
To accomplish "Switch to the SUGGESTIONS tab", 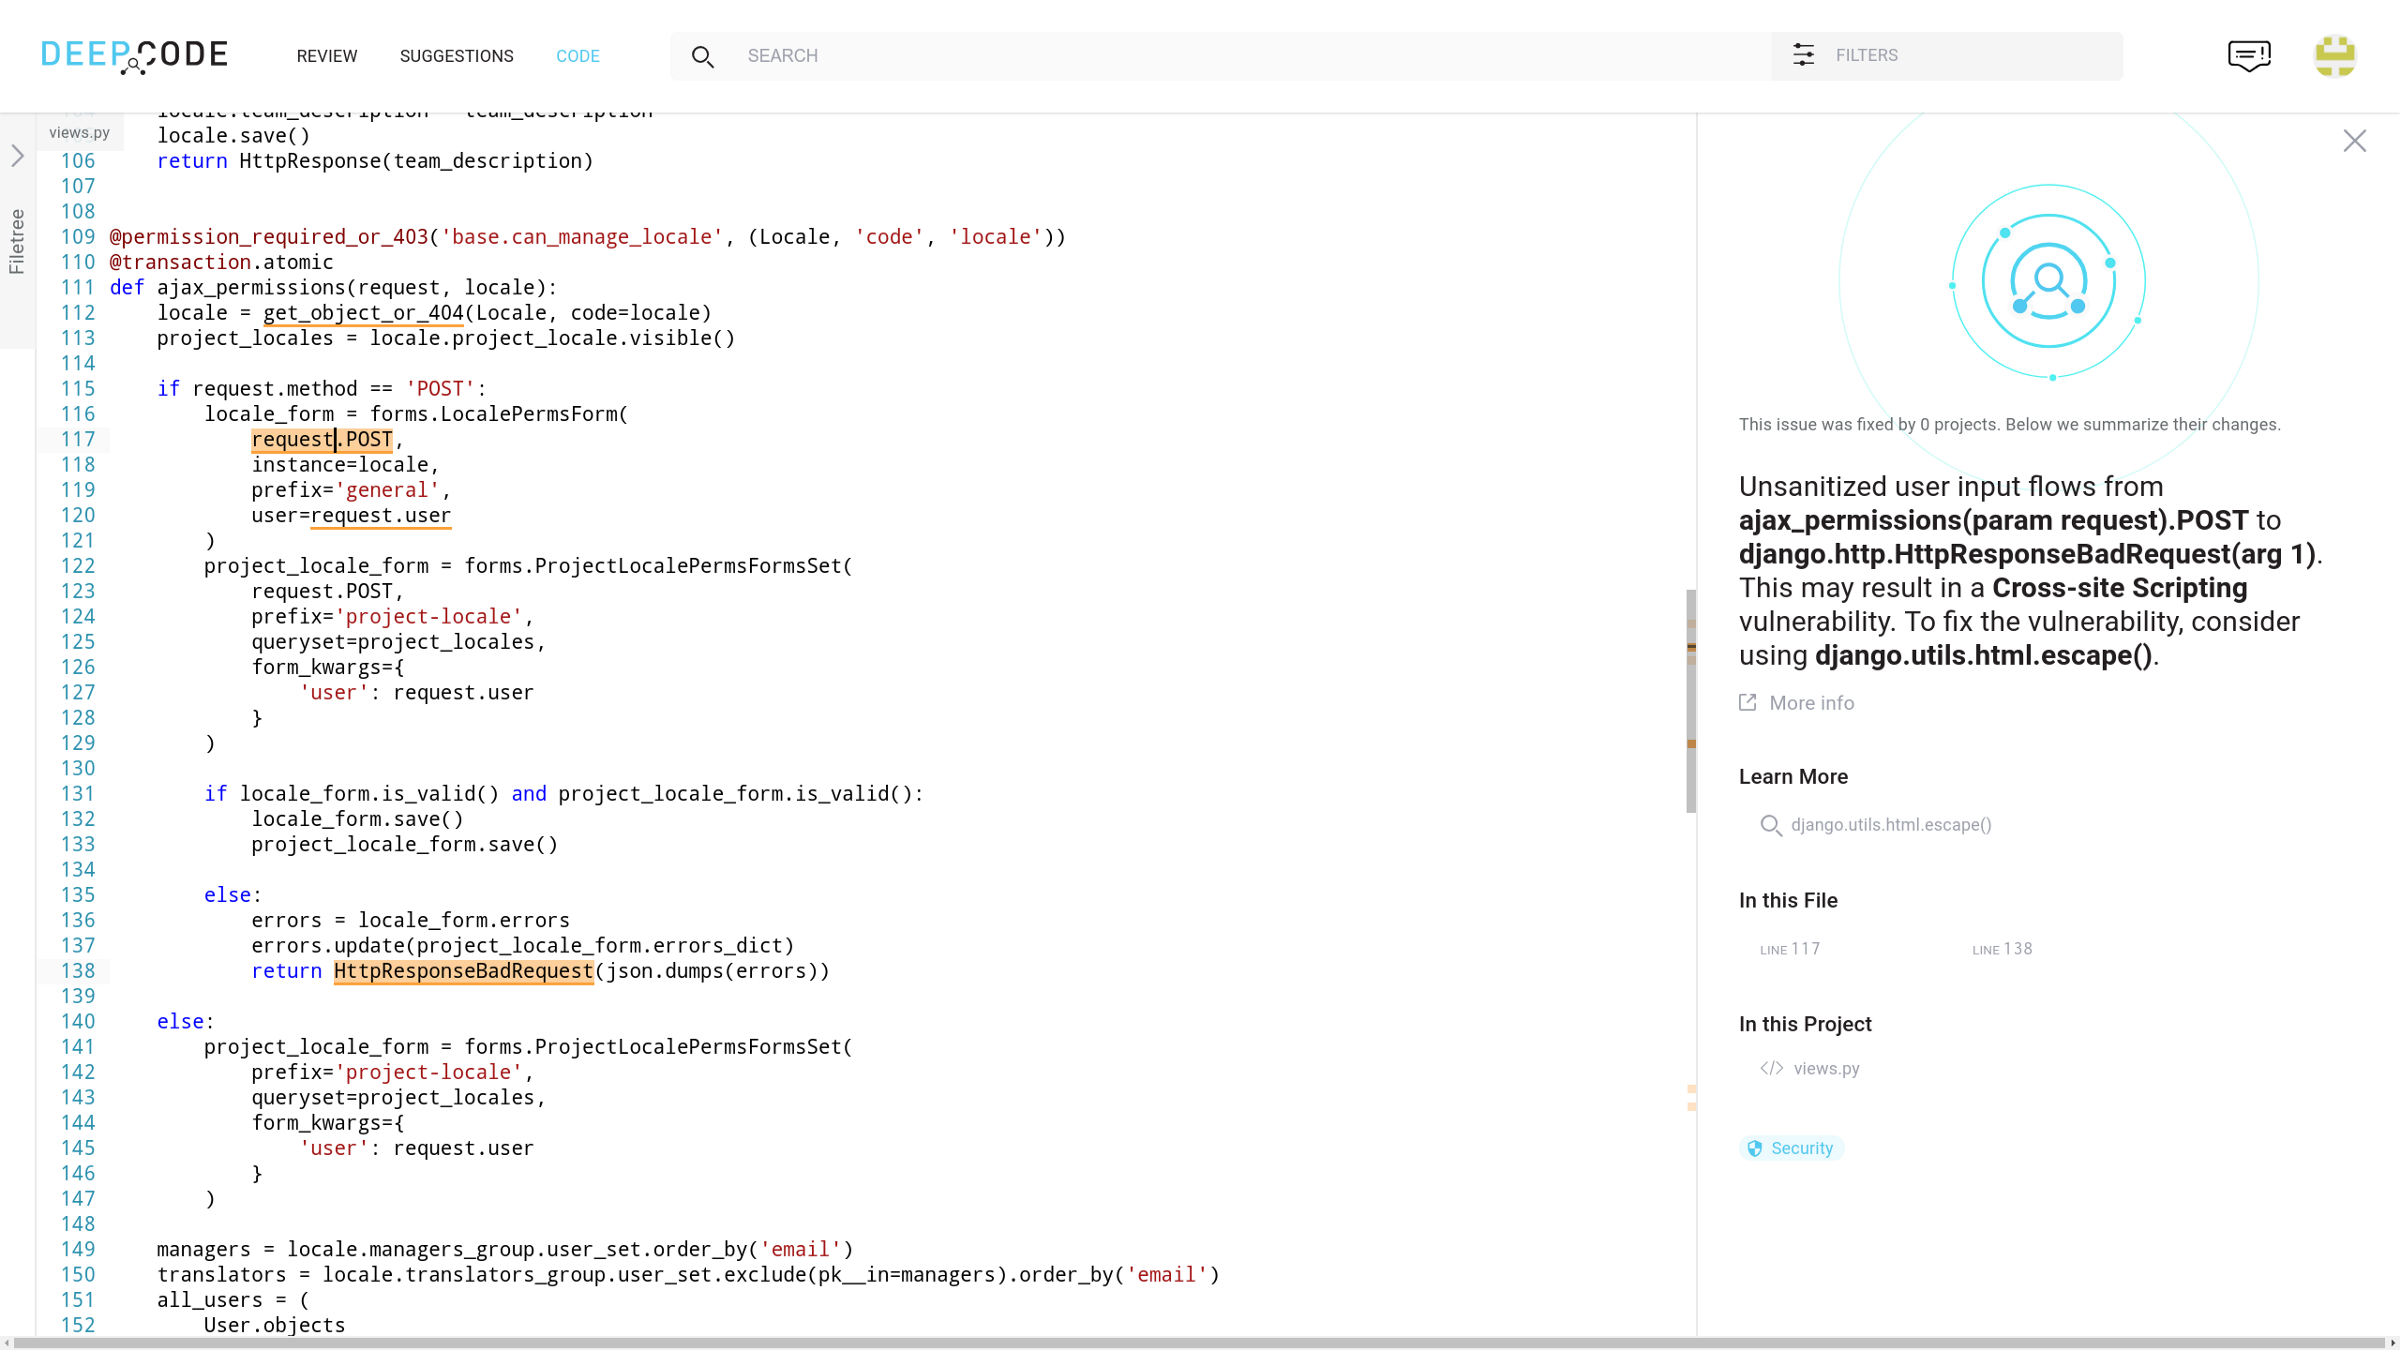I will click(x=456, y=56).
